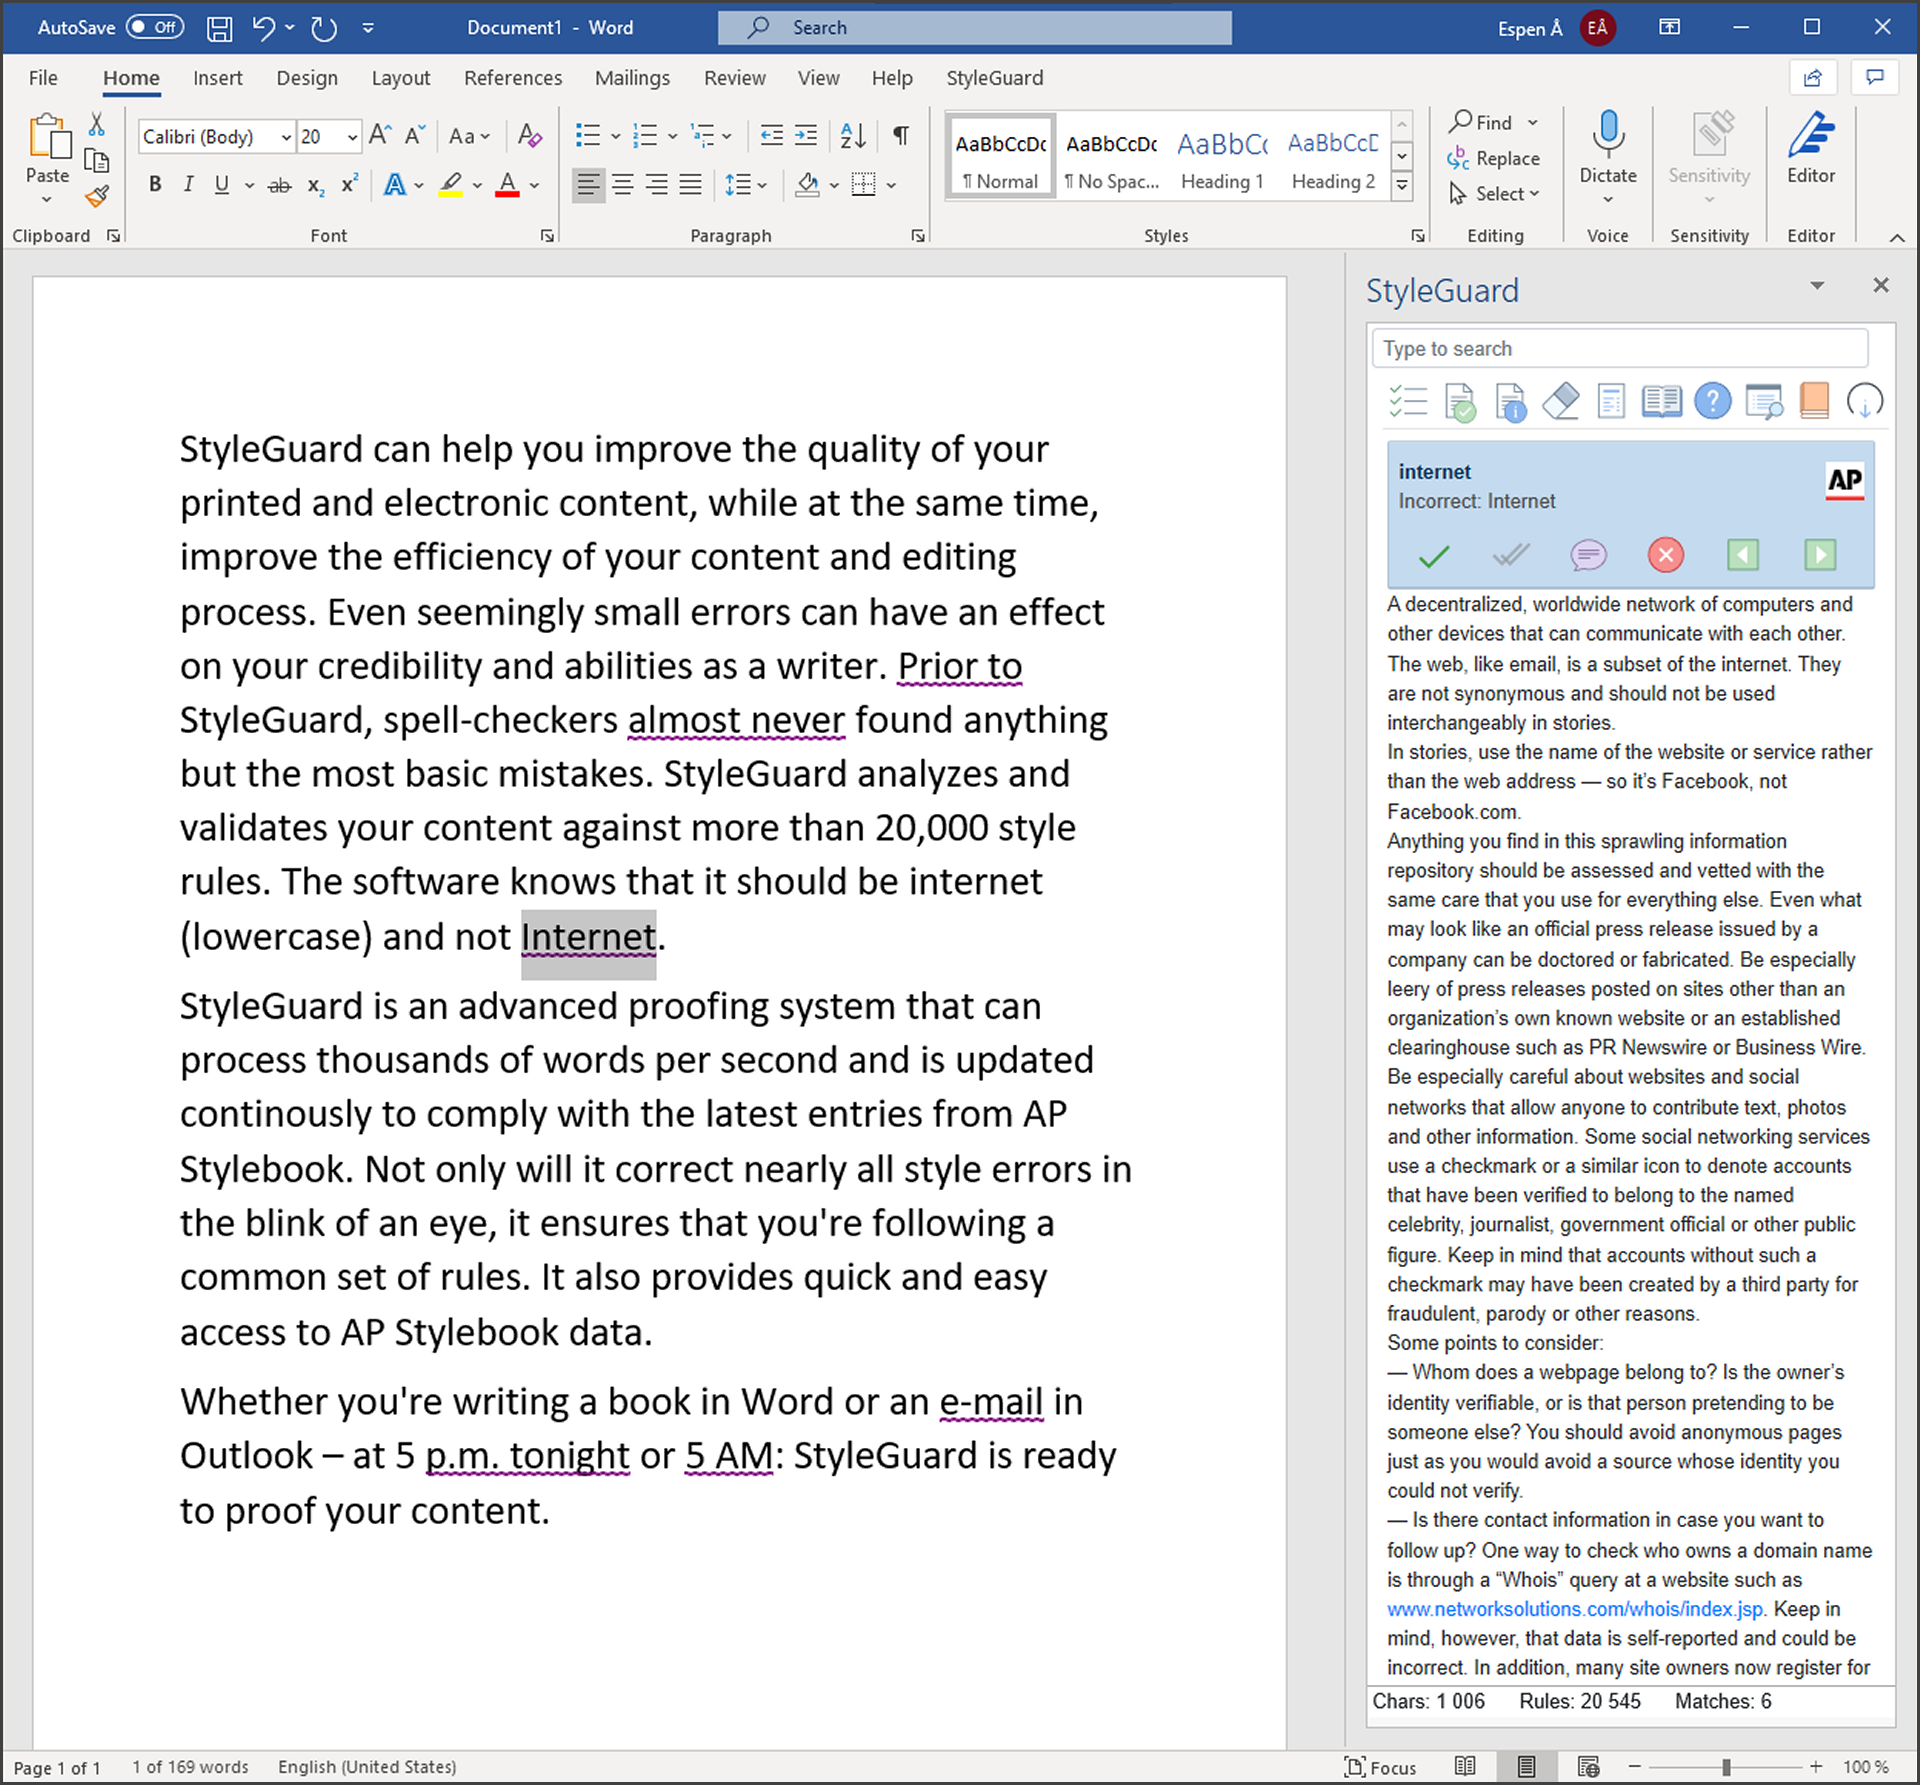1920x1785 pixels.
Task: Open the font size dropdown
Action: coord(352,137)
